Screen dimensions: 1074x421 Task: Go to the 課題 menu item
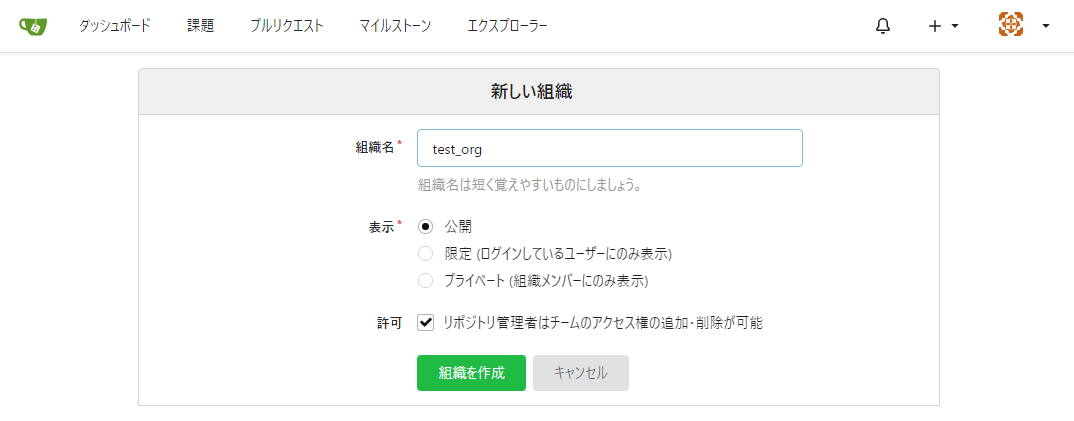tap(200, 26)
